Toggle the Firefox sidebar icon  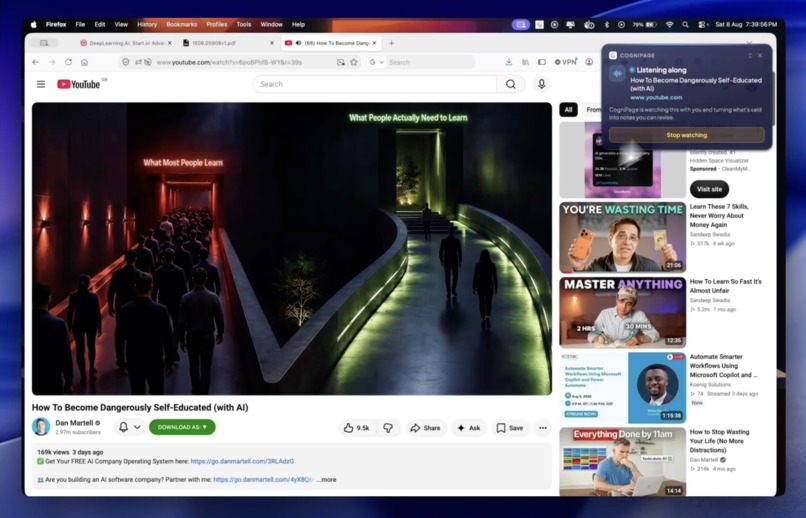tap(542, 62)
